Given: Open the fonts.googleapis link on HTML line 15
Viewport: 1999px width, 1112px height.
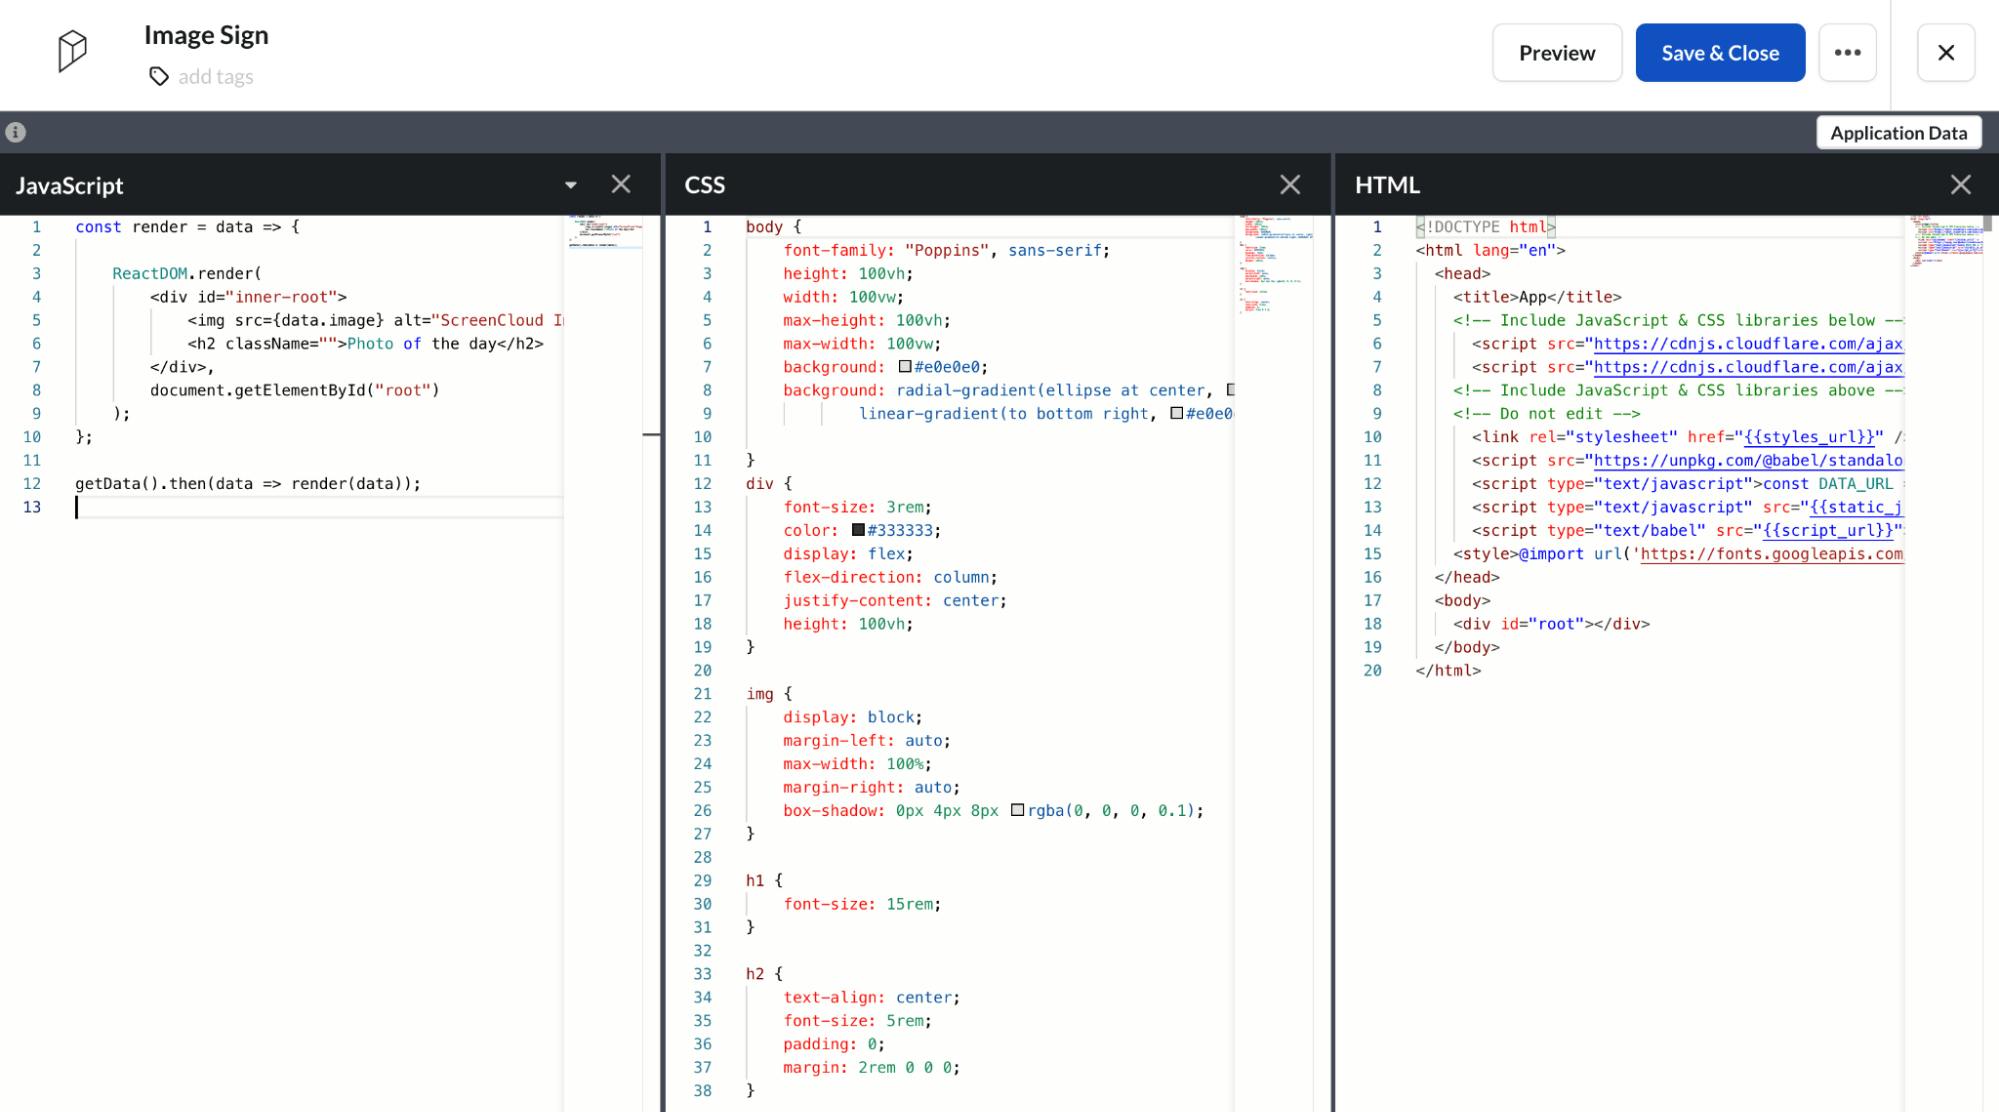Looking at the screenshot, I should pos(1771,554).
